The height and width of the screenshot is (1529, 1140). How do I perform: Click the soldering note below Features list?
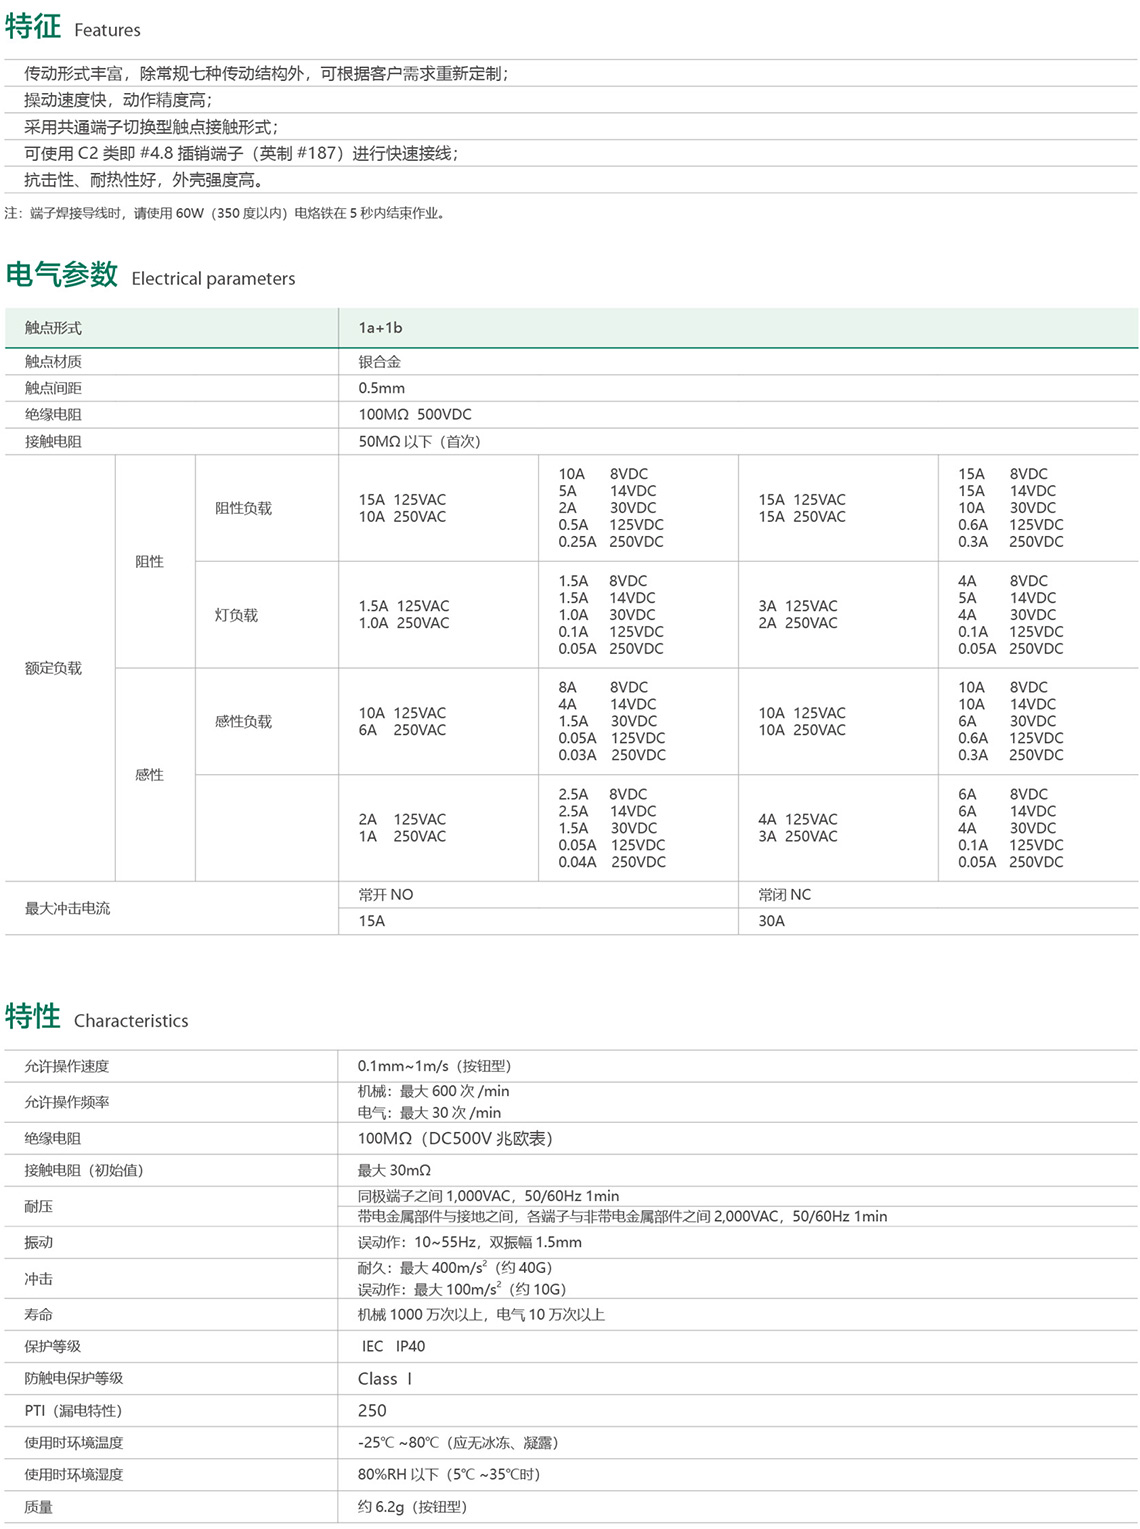pyautogui.click(x=225, y=213)
